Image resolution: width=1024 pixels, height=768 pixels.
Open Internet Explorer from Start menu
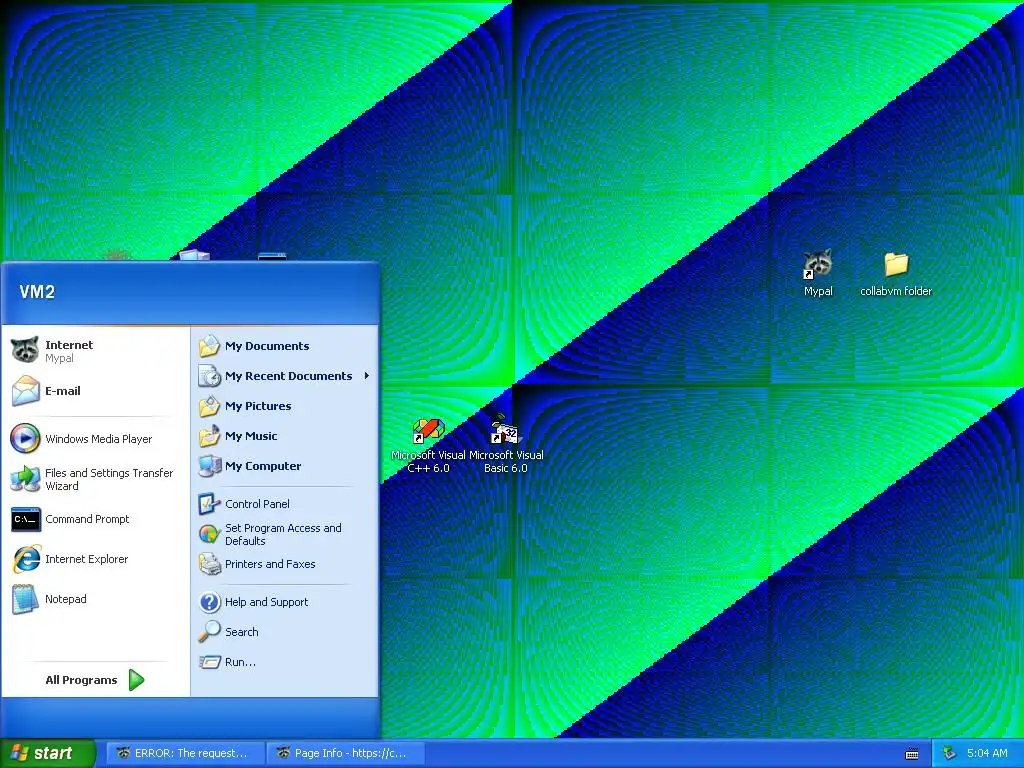tap(95, 559)
